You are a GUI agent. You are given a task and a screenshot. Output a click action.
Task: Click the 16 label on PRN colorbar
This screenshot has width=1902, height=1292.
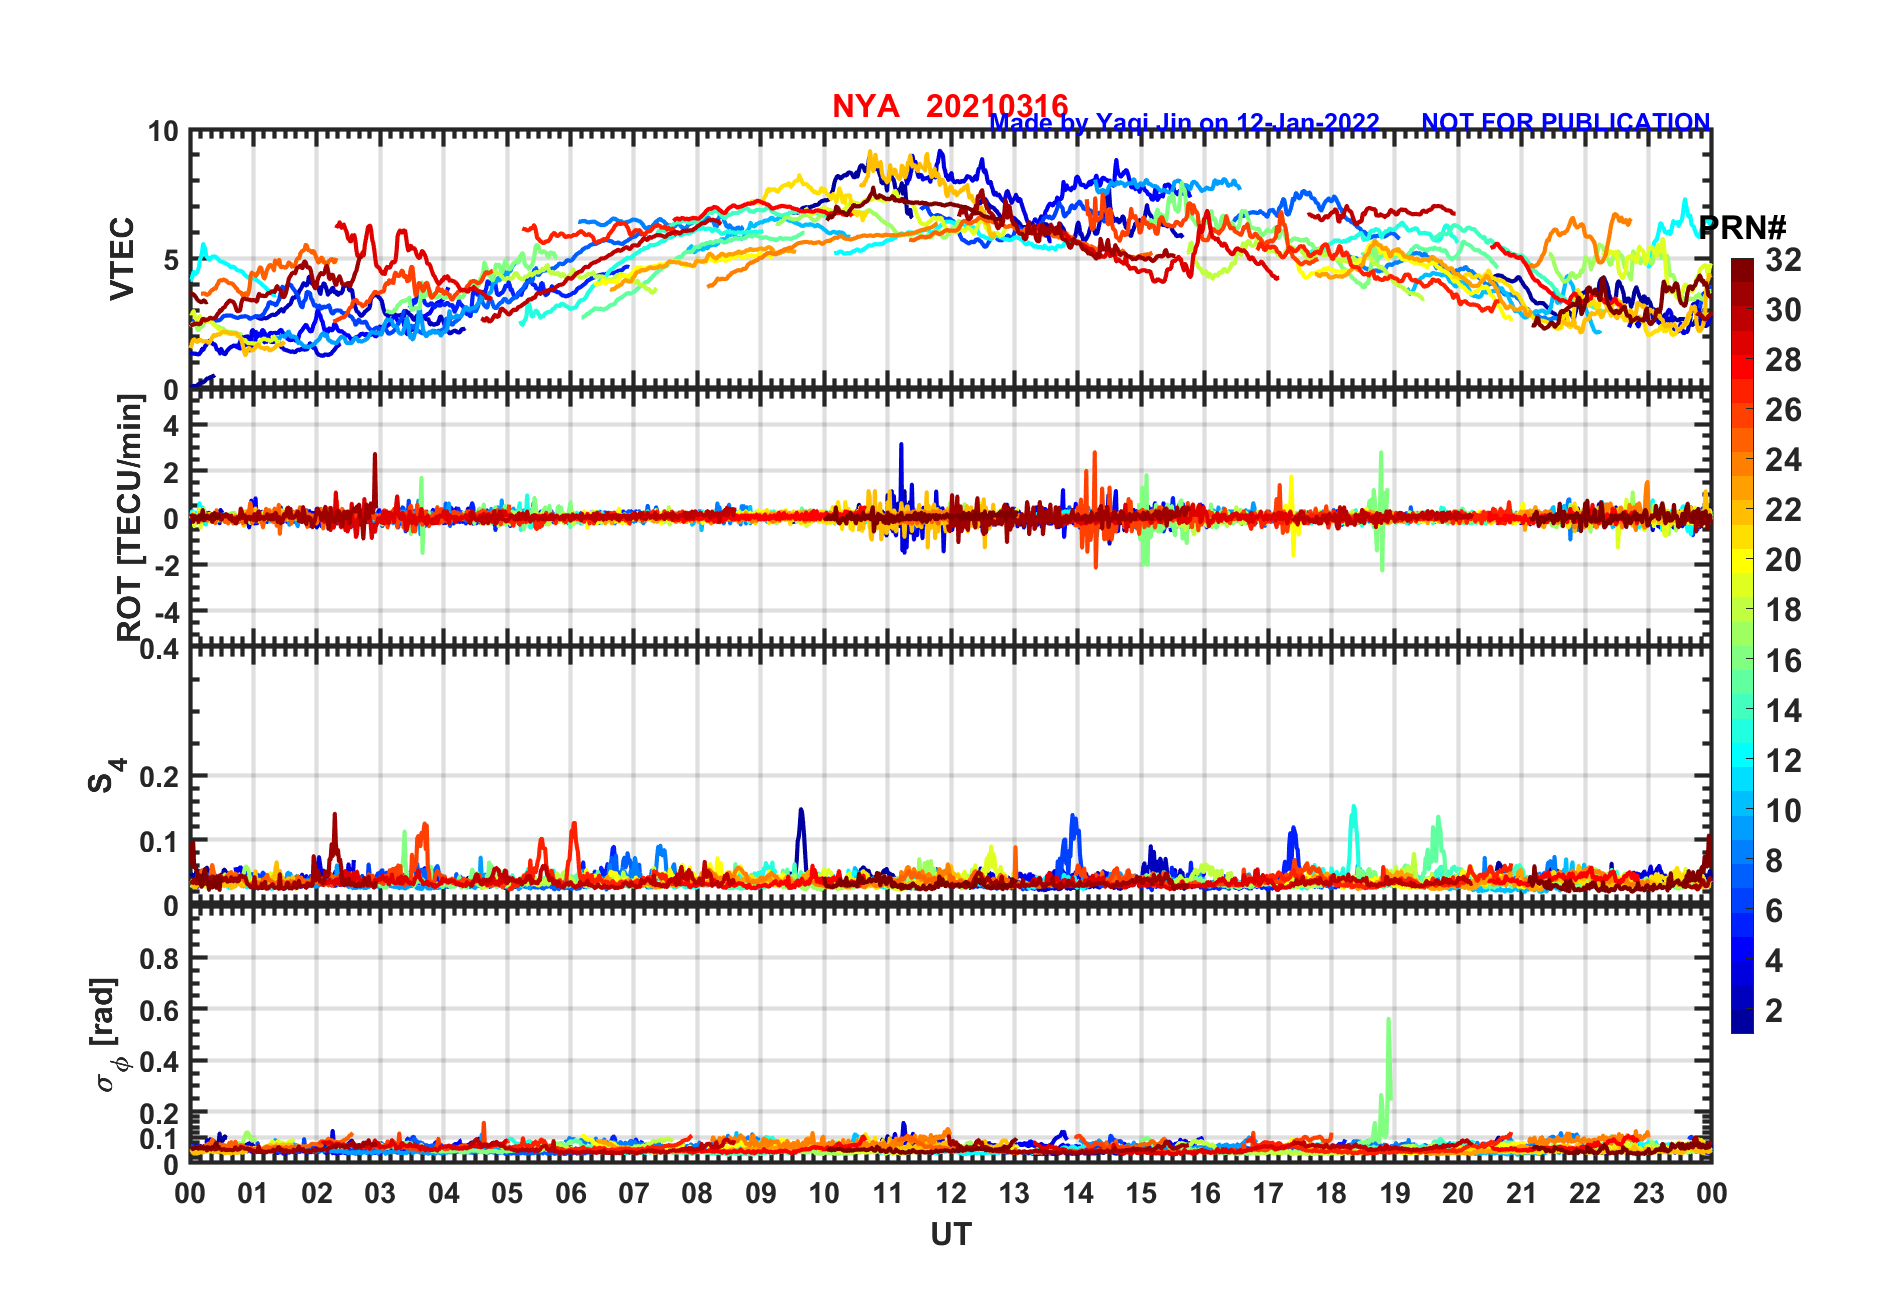pyautogui.click(x=1783, y=660)
